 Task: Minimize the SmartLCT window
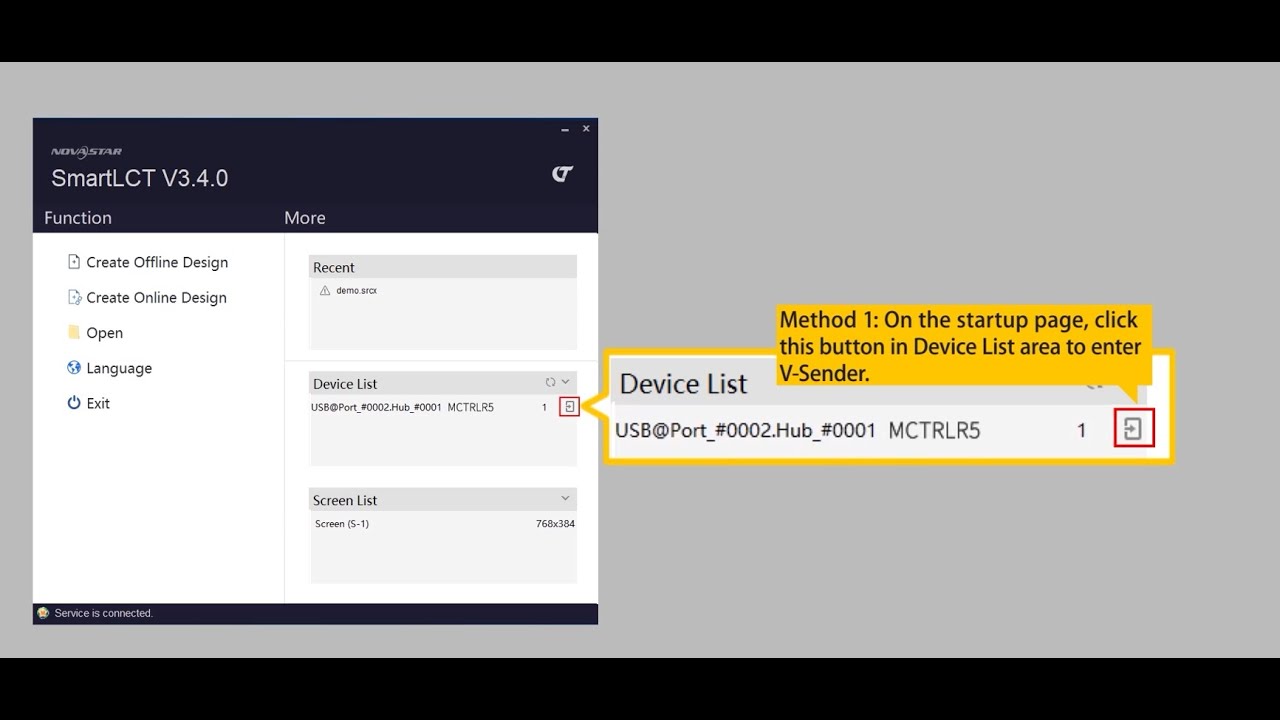[565, 129]
